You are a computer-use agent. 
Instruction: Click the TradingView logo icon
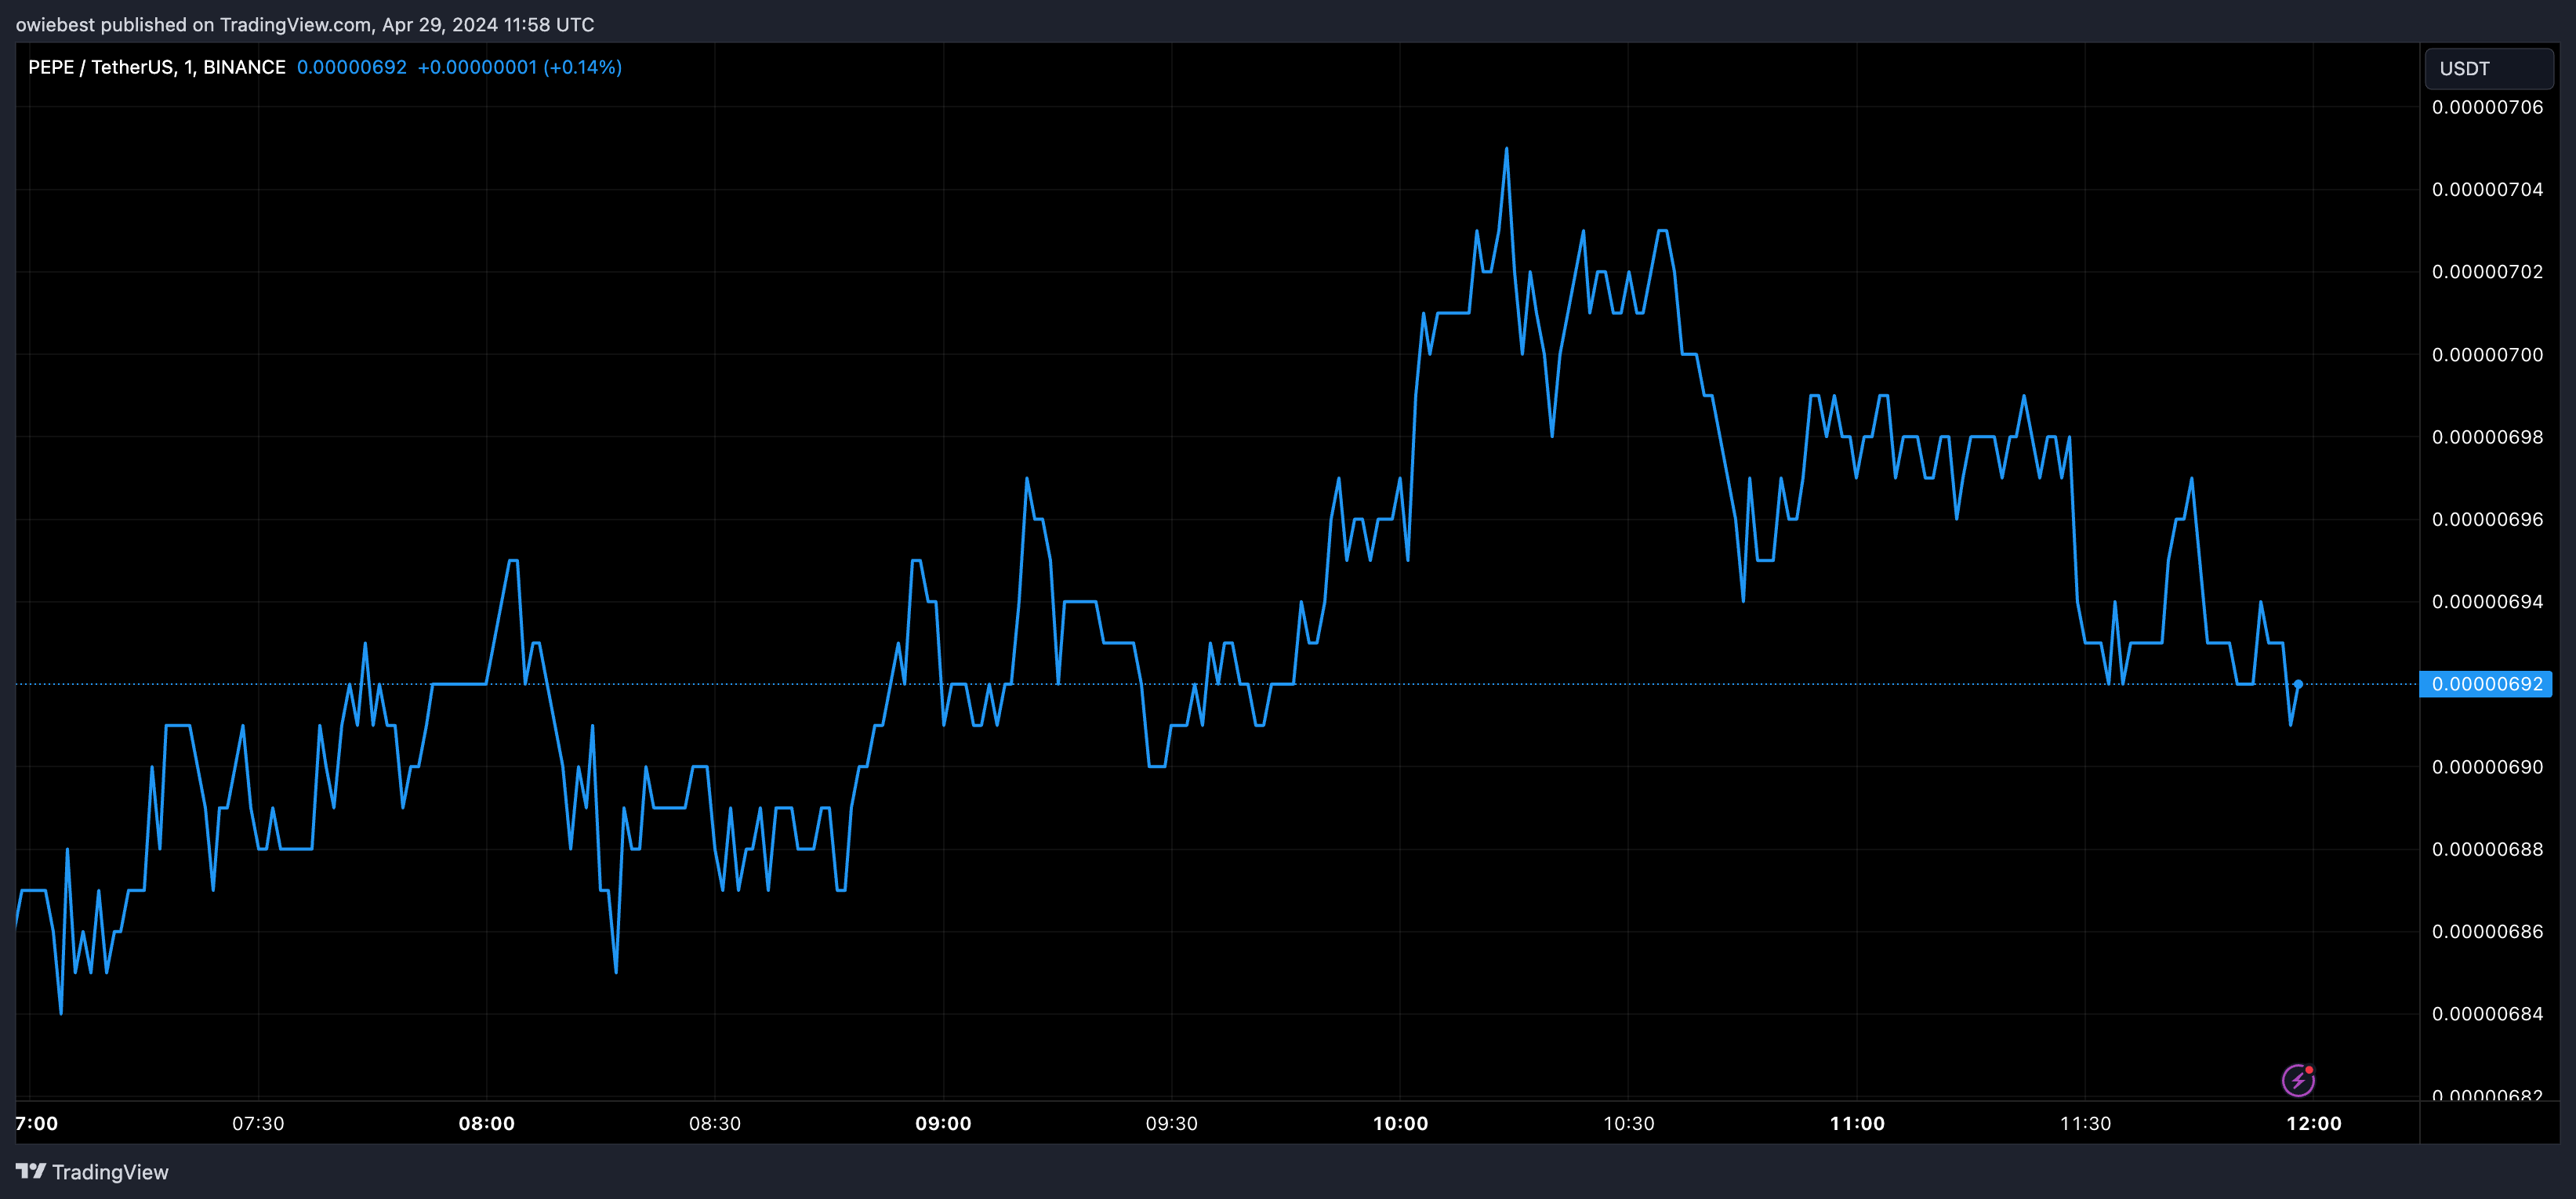coord(30,1171)
